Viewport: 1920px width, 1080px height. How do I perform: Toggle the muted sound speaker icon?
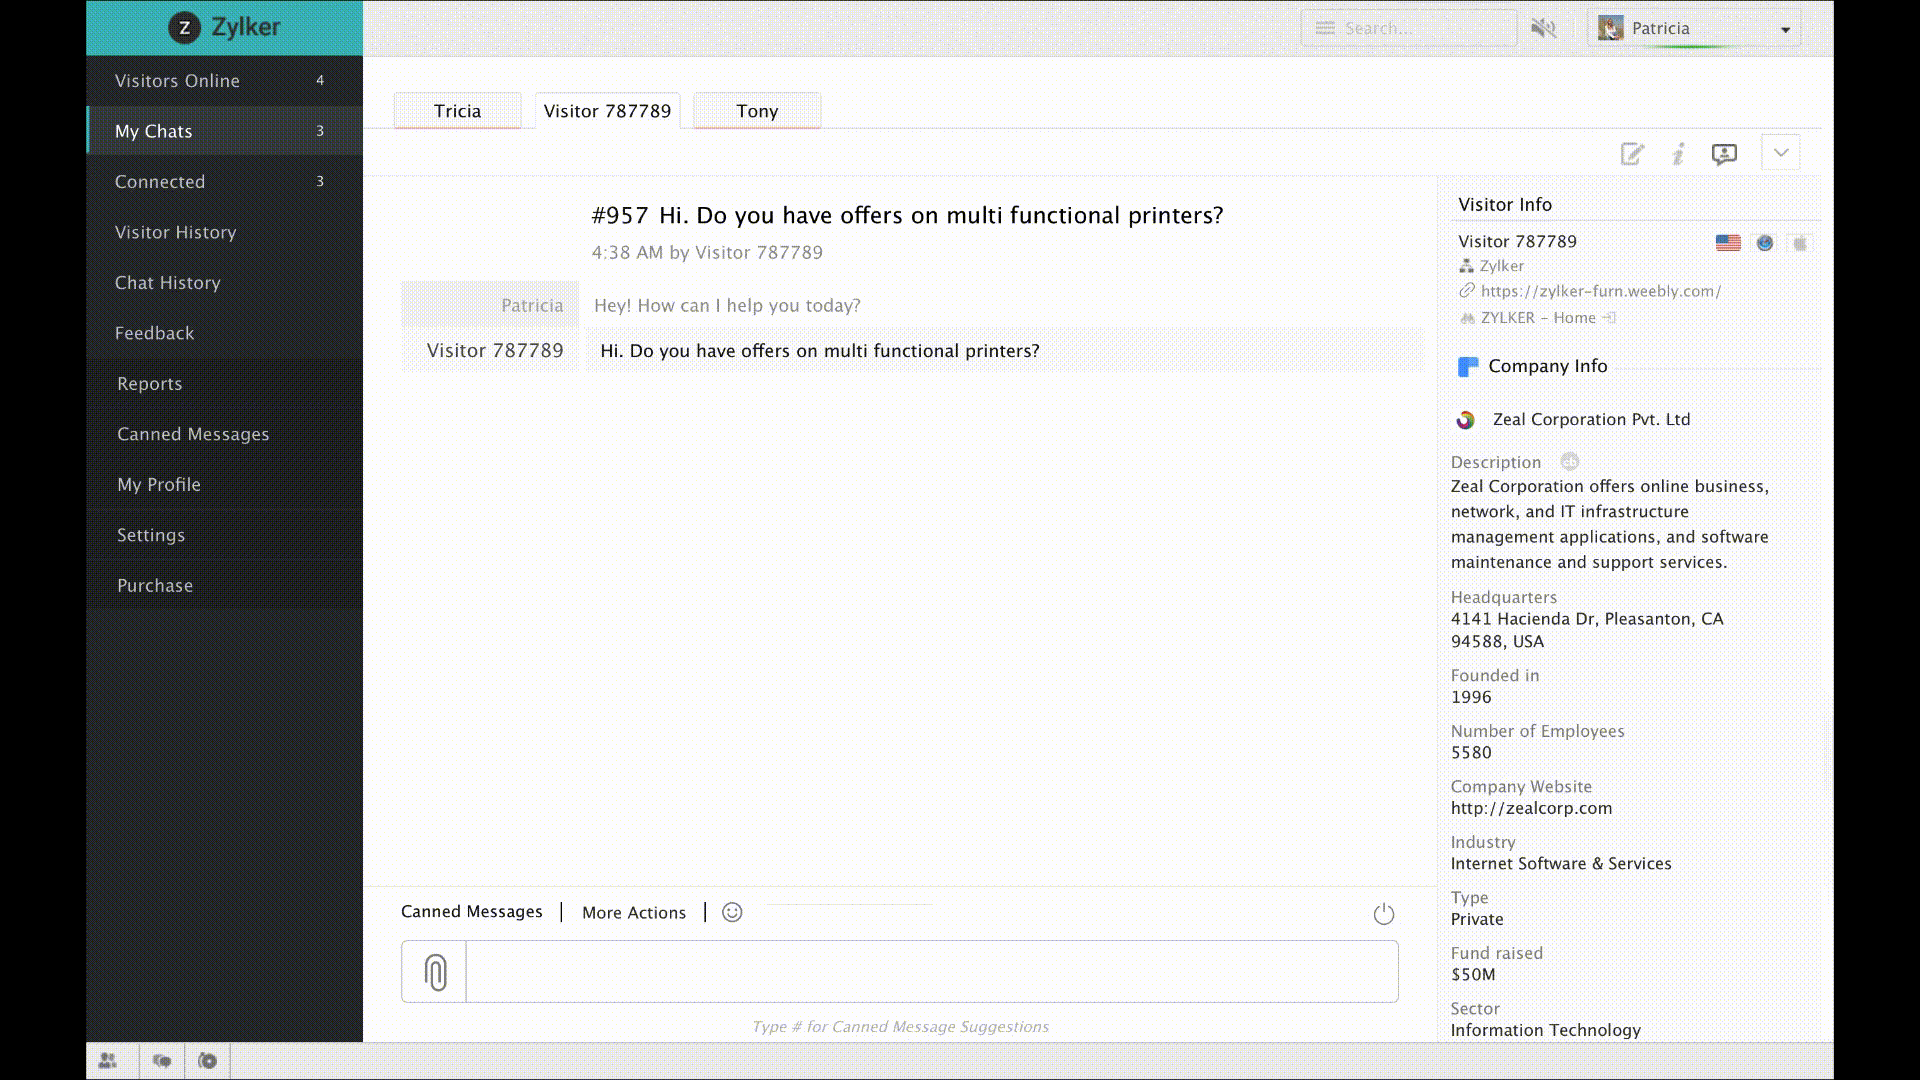(x=1544, y=28)
